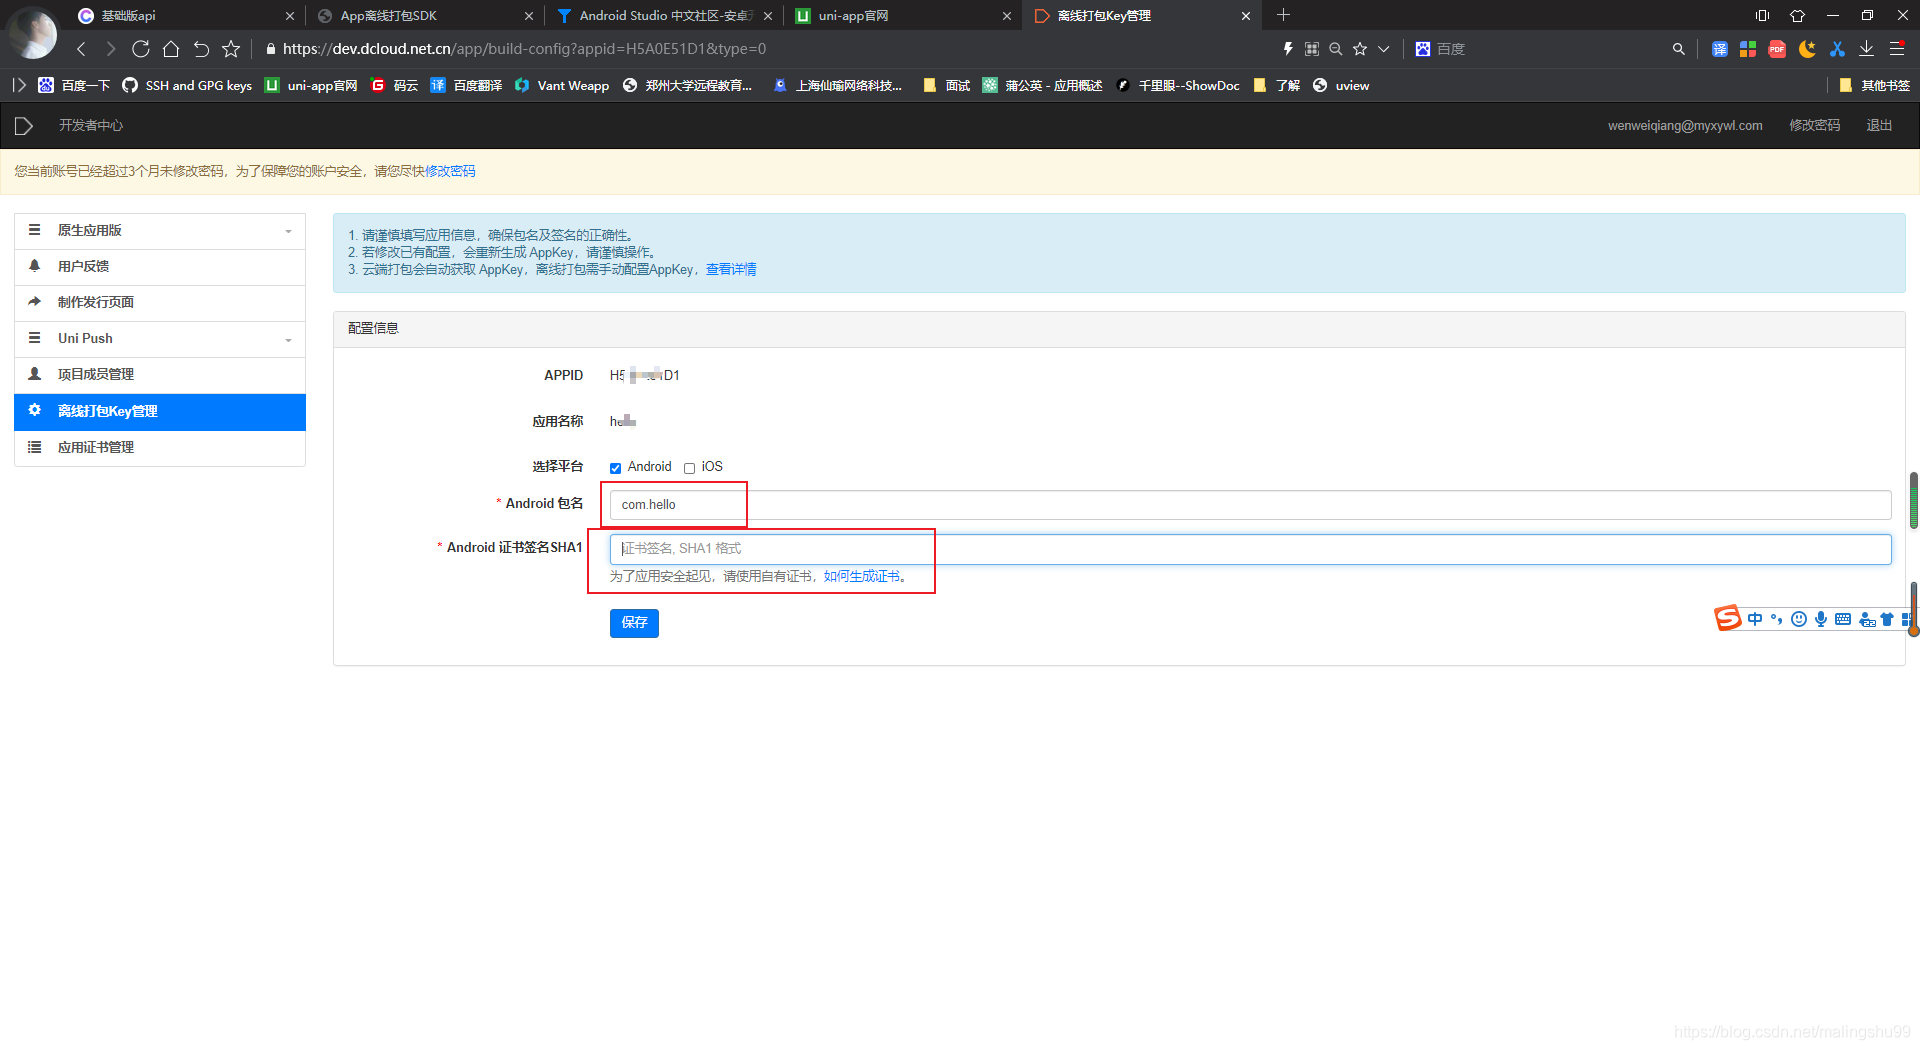Toggle the iOS platform checkbox
The width and height of the screenshot is (1920, 1050).
click(689, 468)
